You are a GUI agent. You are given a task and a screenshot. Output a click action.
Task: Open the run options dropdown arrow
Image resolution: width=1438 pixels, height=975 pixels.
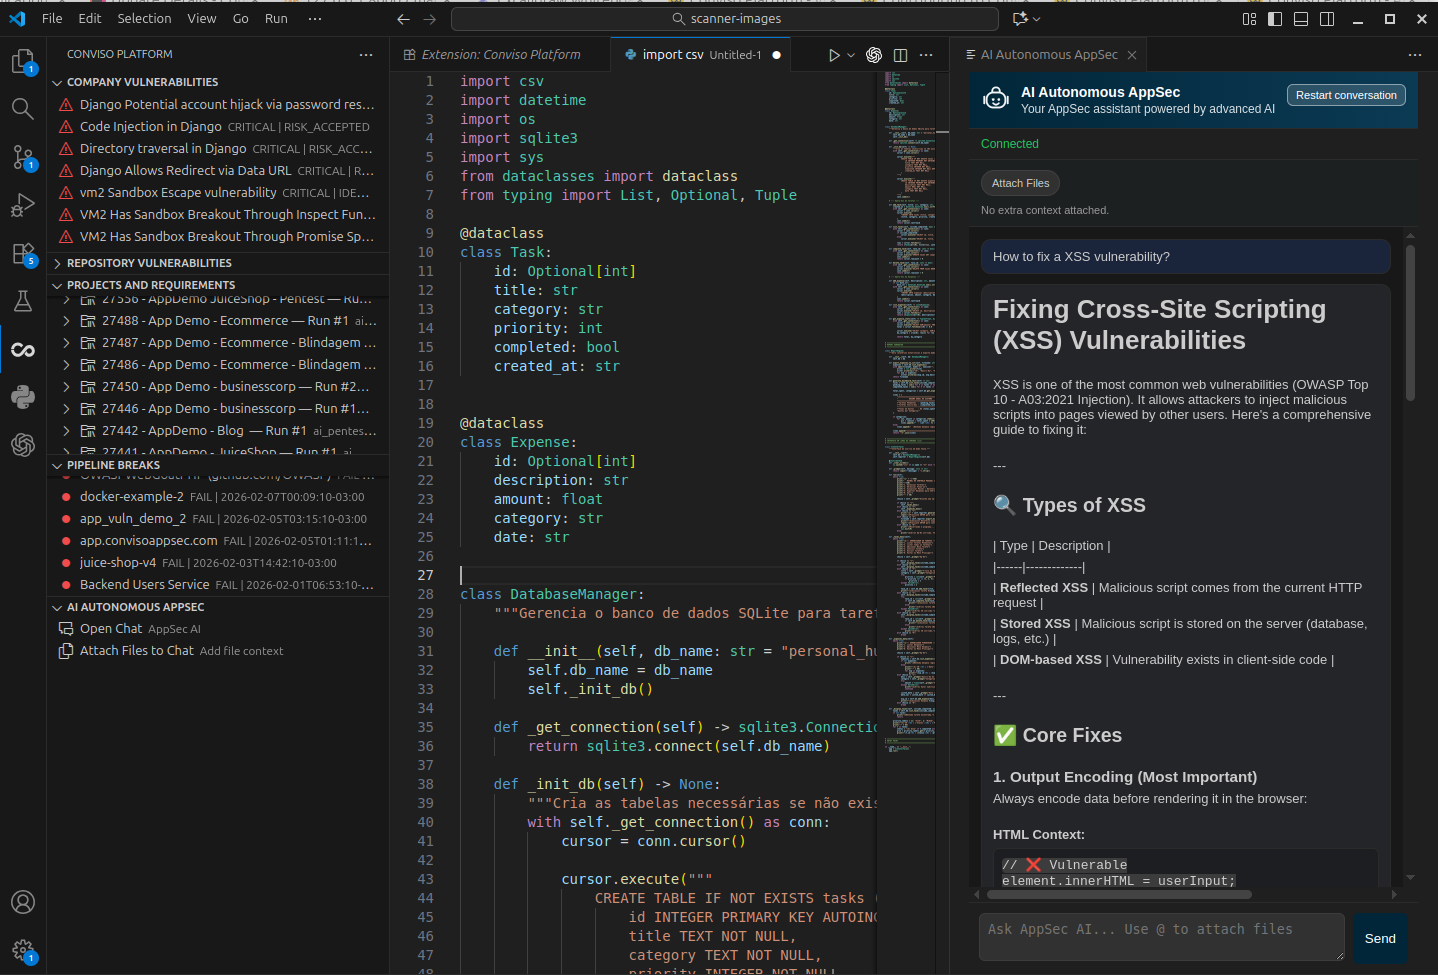(851, 55)
